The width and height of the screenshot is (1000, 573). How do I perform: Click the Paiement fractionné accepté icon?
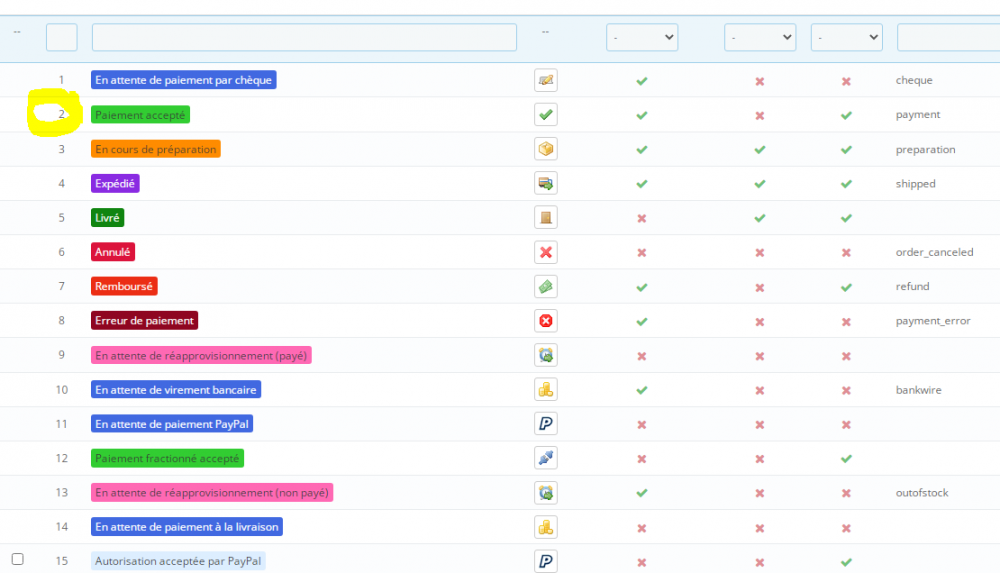(546, 458)
